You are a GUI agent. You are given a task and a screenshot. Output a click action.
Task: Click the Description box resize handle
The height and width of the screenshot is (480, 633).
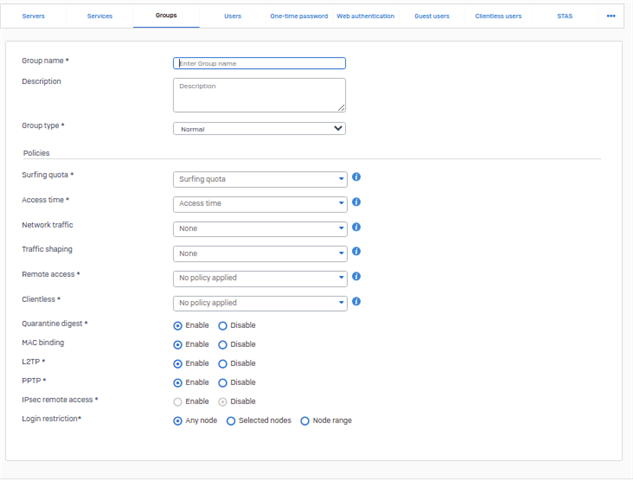[x=342, y=108]
